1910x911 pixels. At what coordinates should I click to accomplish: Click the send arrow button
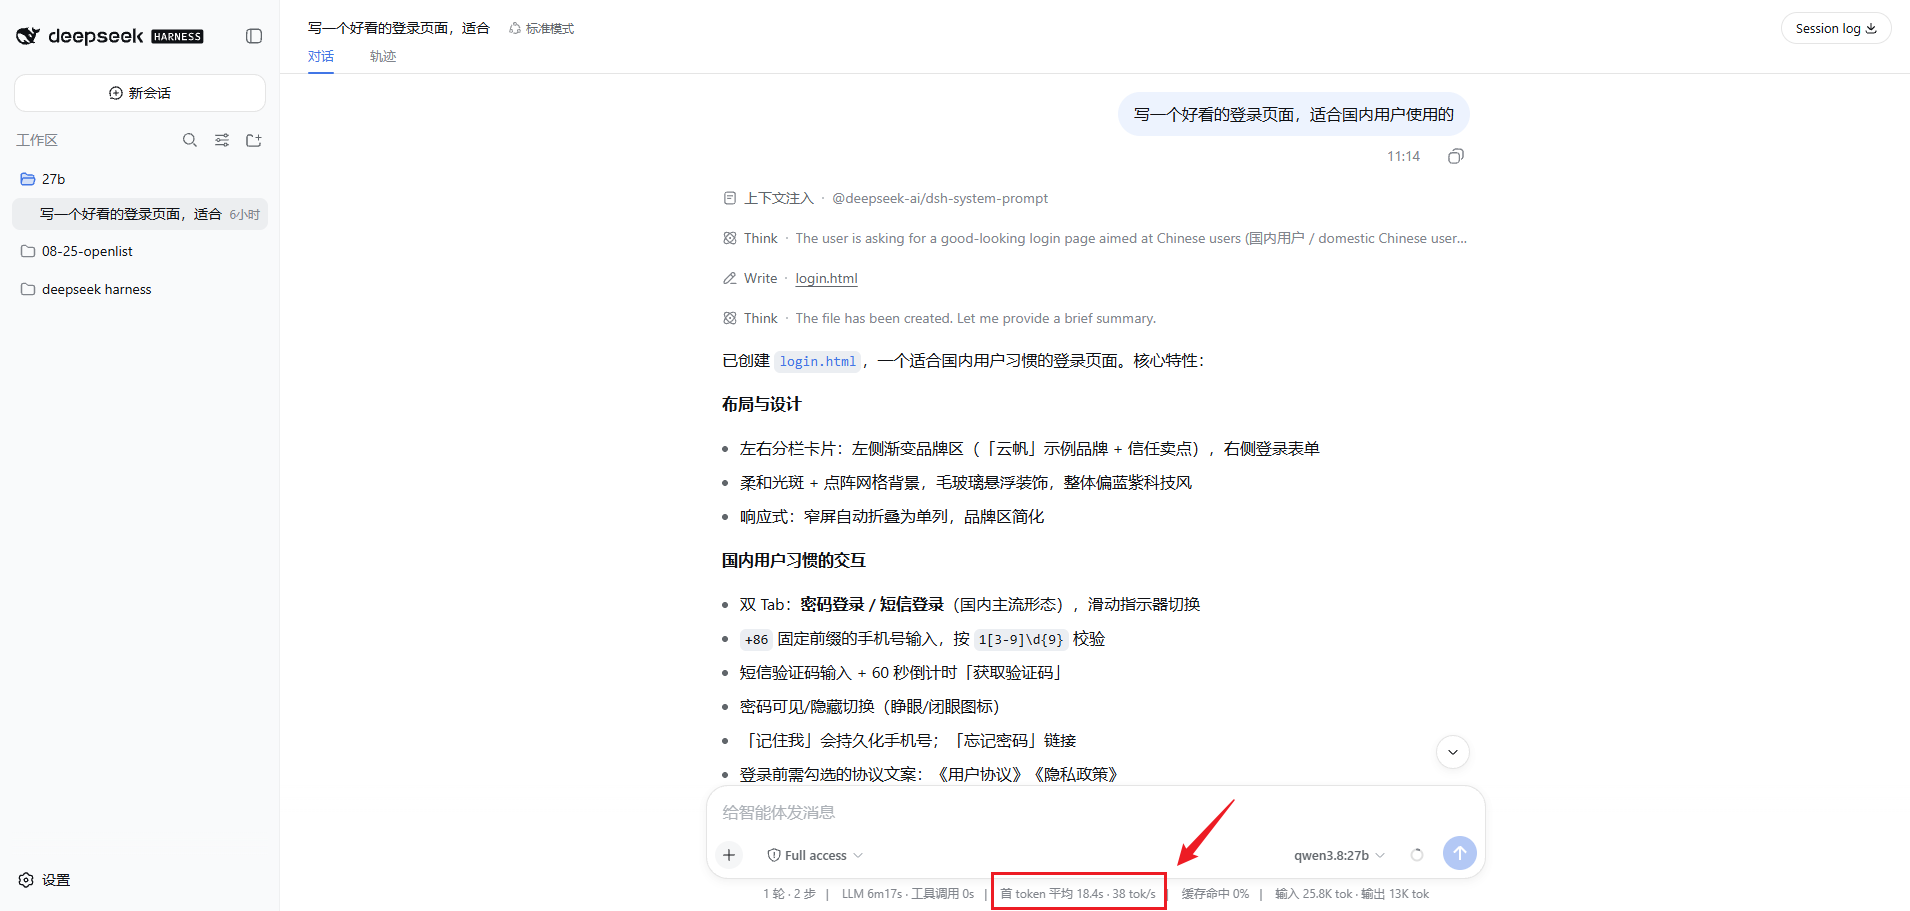coord(1460,853)
